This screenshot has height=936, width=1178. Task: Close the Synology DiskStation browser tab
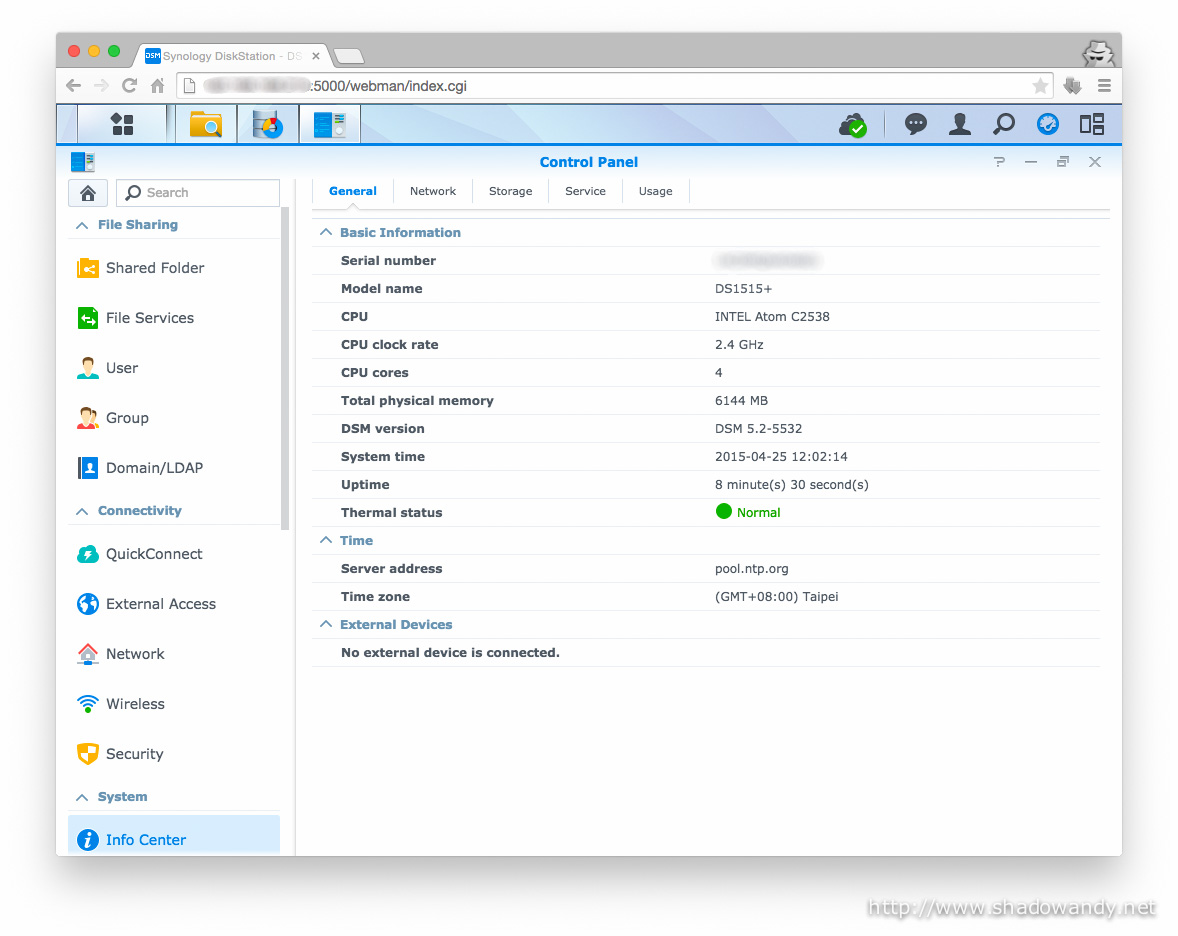point(316,56)
